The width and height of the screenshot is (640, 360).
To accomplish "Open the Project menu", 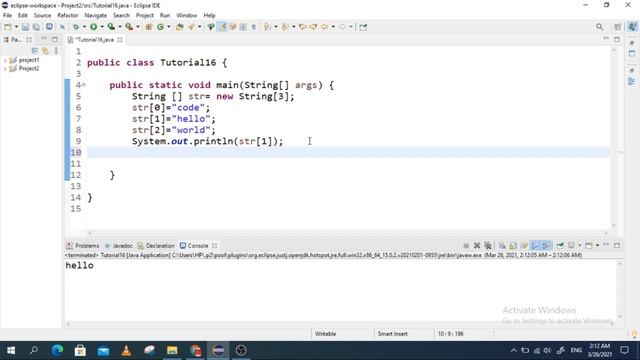I will [x=144, y=15].
